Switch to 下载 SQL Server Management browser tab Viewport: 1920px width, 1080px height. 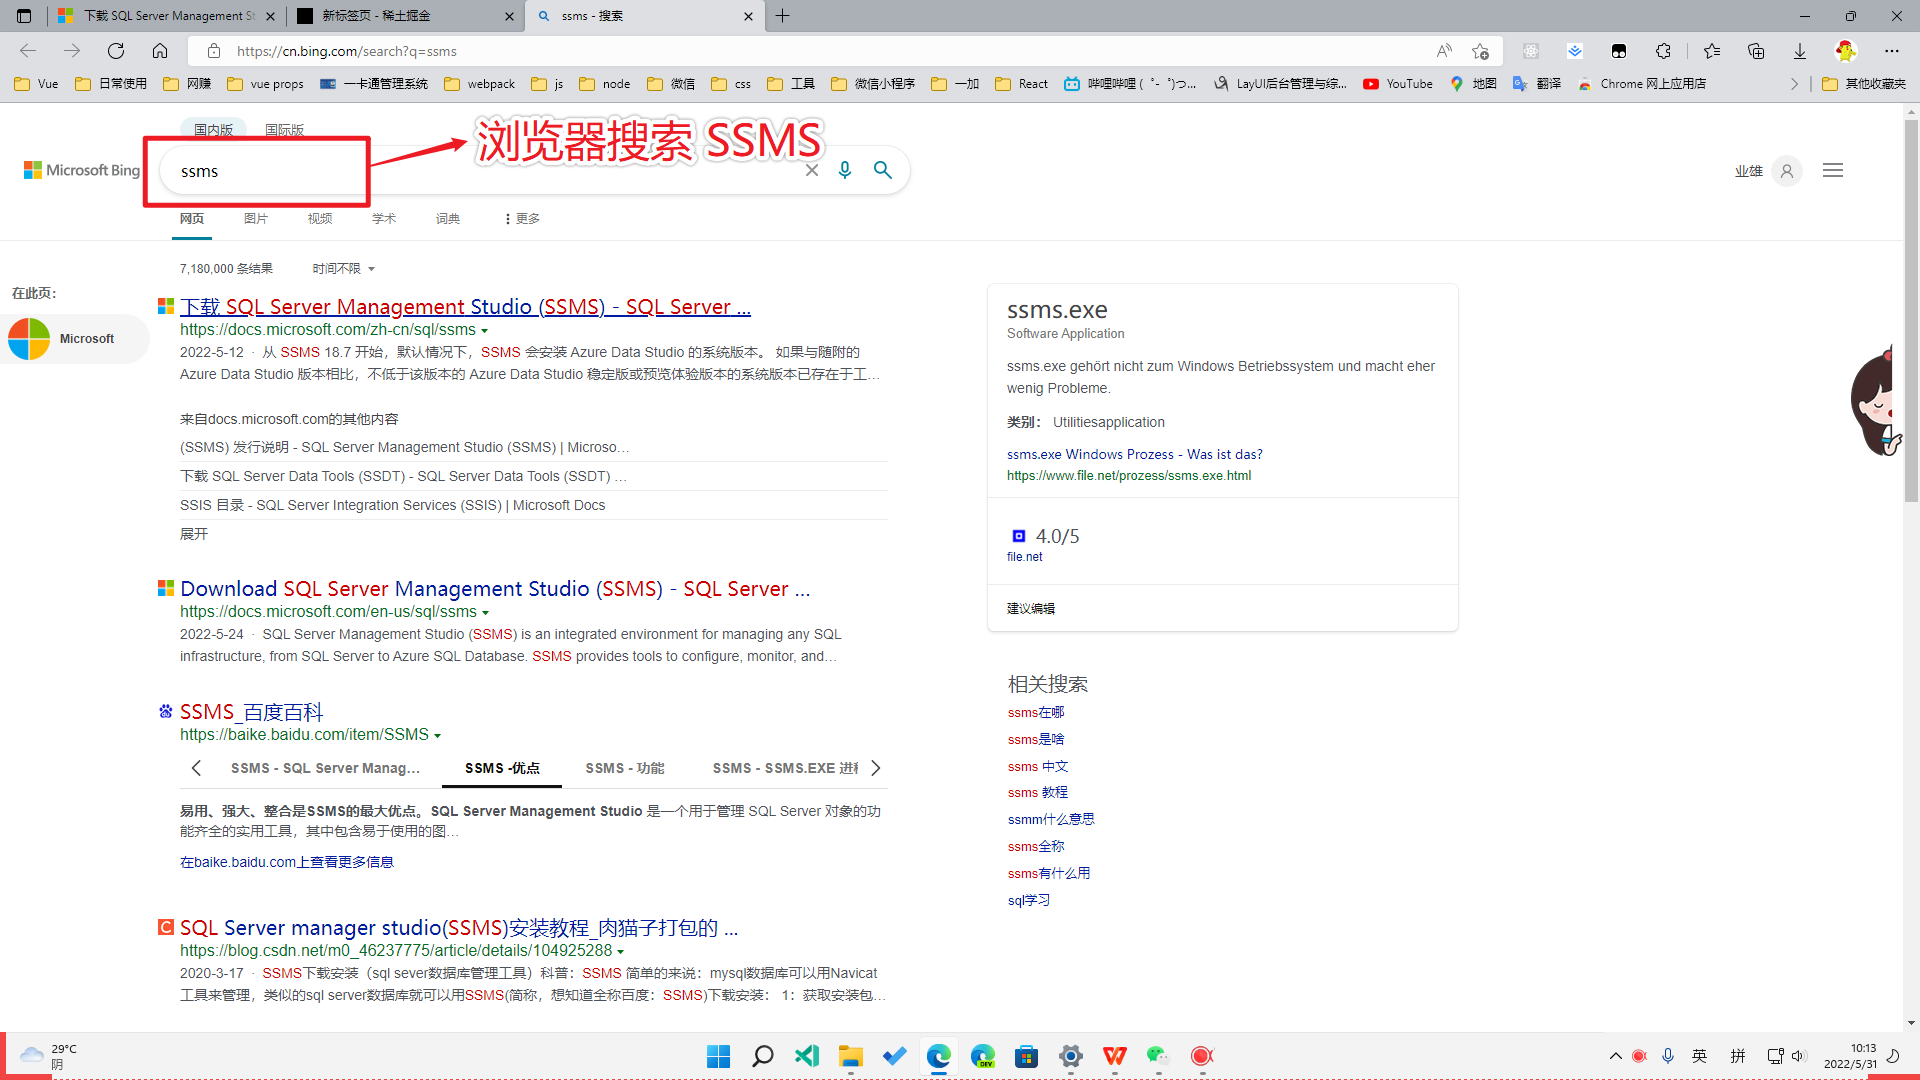click(166, 16)
